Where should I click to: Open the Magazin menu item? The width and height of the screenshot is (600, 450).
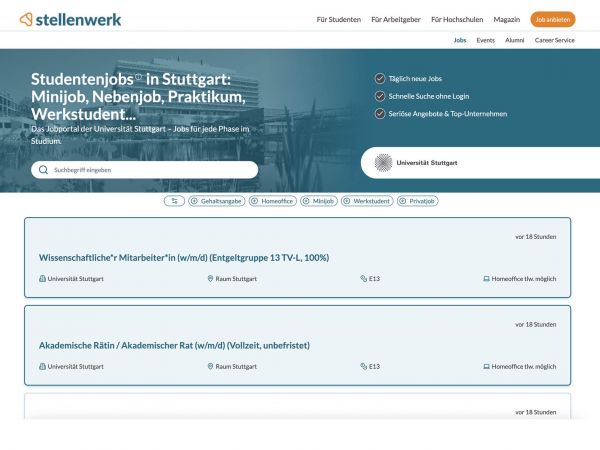(507, 20)
